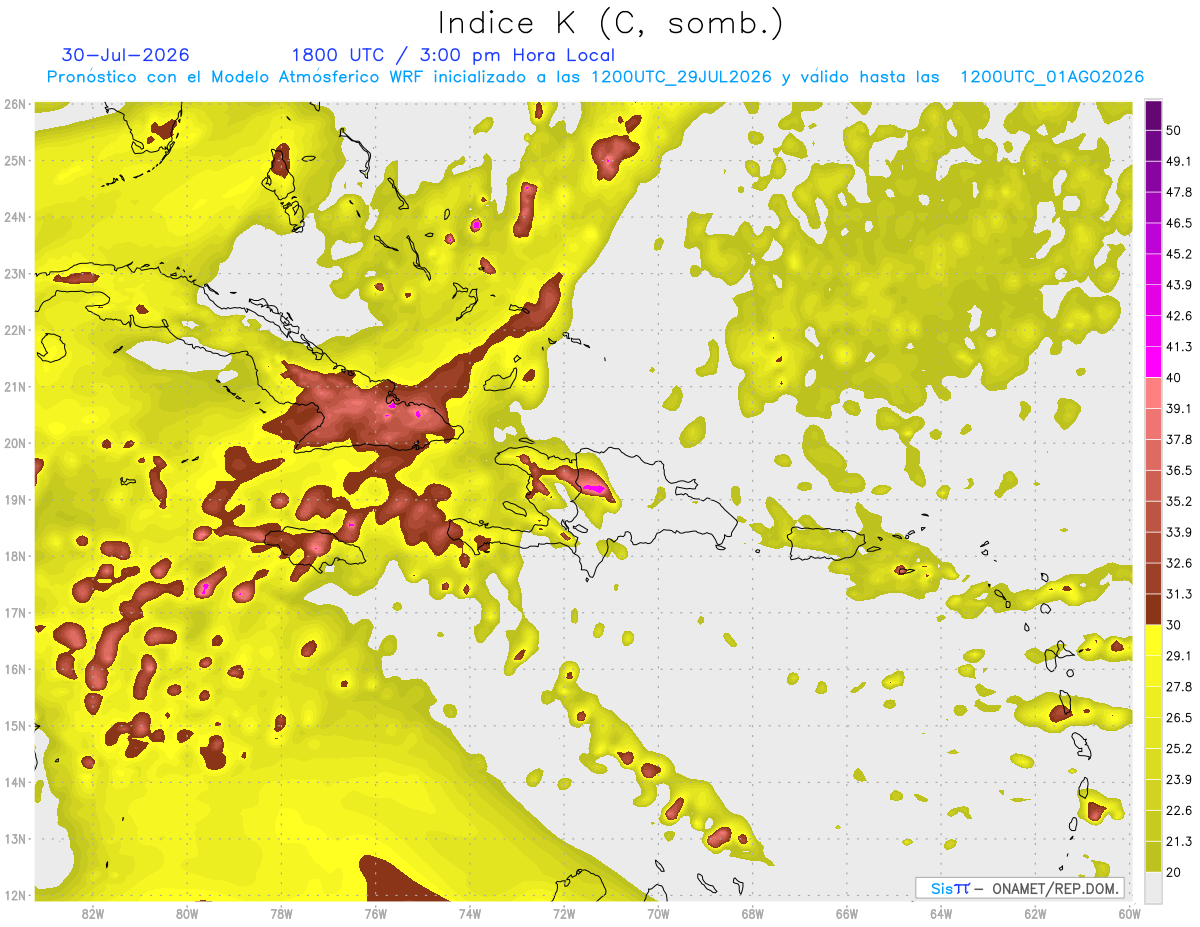Click the latitude label '18N'
1200x927 pixels.
(14, 556)
